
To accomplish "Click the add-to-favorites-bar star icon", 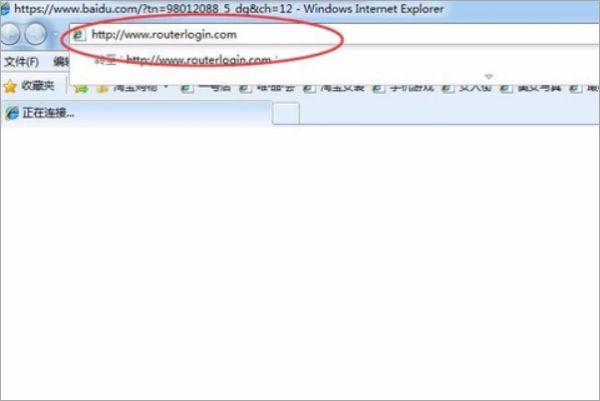I will [81, 88].
